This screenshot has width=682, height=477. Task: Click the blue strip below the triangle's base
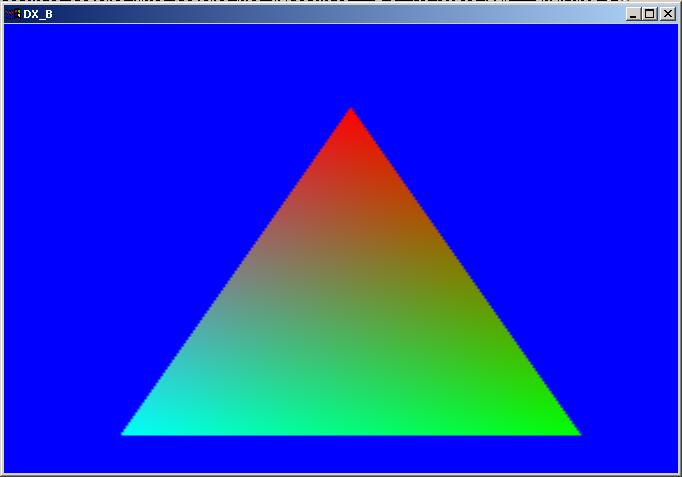click(x=350, y=455)
